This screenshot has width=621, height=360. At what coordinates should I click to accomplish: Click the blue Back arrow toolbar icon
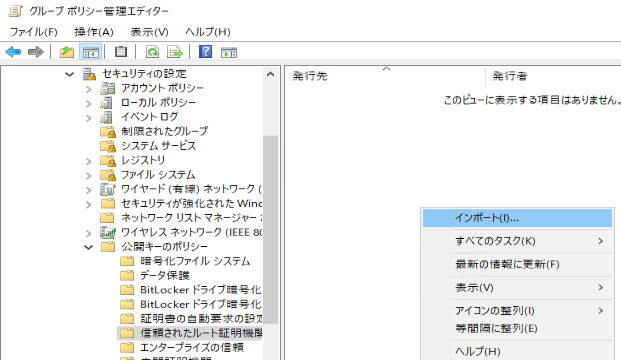pos(13,52)
